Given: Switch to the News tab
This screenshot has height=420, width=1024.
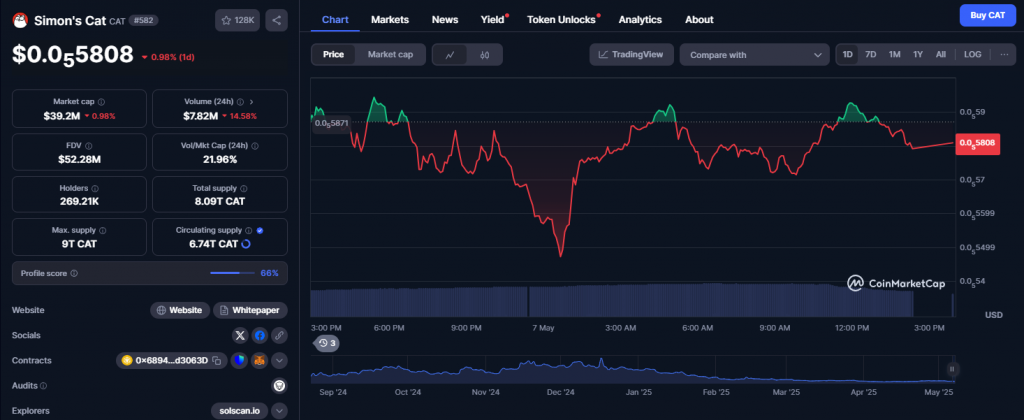Looking at the screenshot, I should (445, 20).
